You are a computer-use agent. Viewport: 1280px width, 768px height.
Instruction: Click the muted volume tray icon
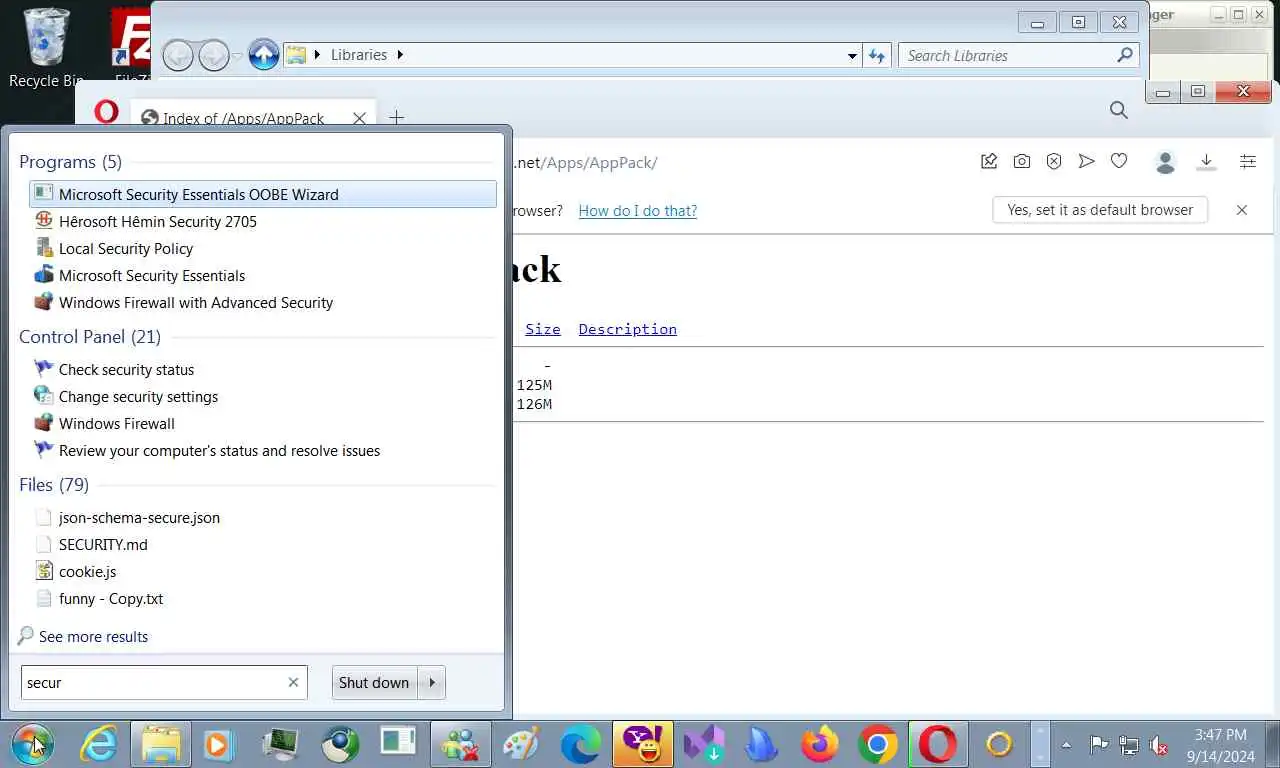[x=1160, y=745]
